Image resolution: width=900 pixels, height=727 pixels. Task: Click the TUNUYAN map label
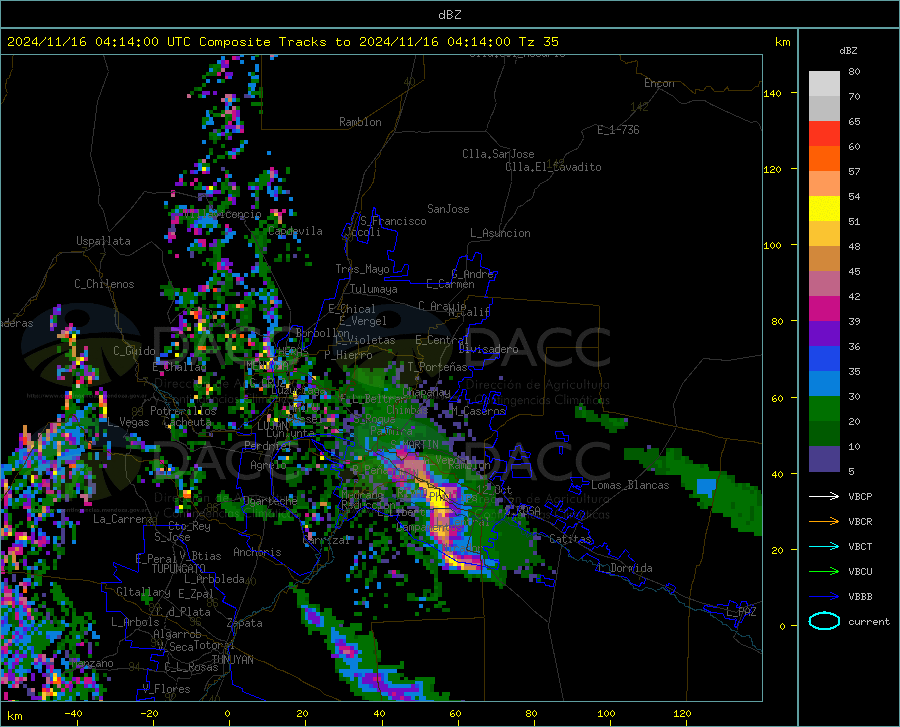[x=232, y=660]
